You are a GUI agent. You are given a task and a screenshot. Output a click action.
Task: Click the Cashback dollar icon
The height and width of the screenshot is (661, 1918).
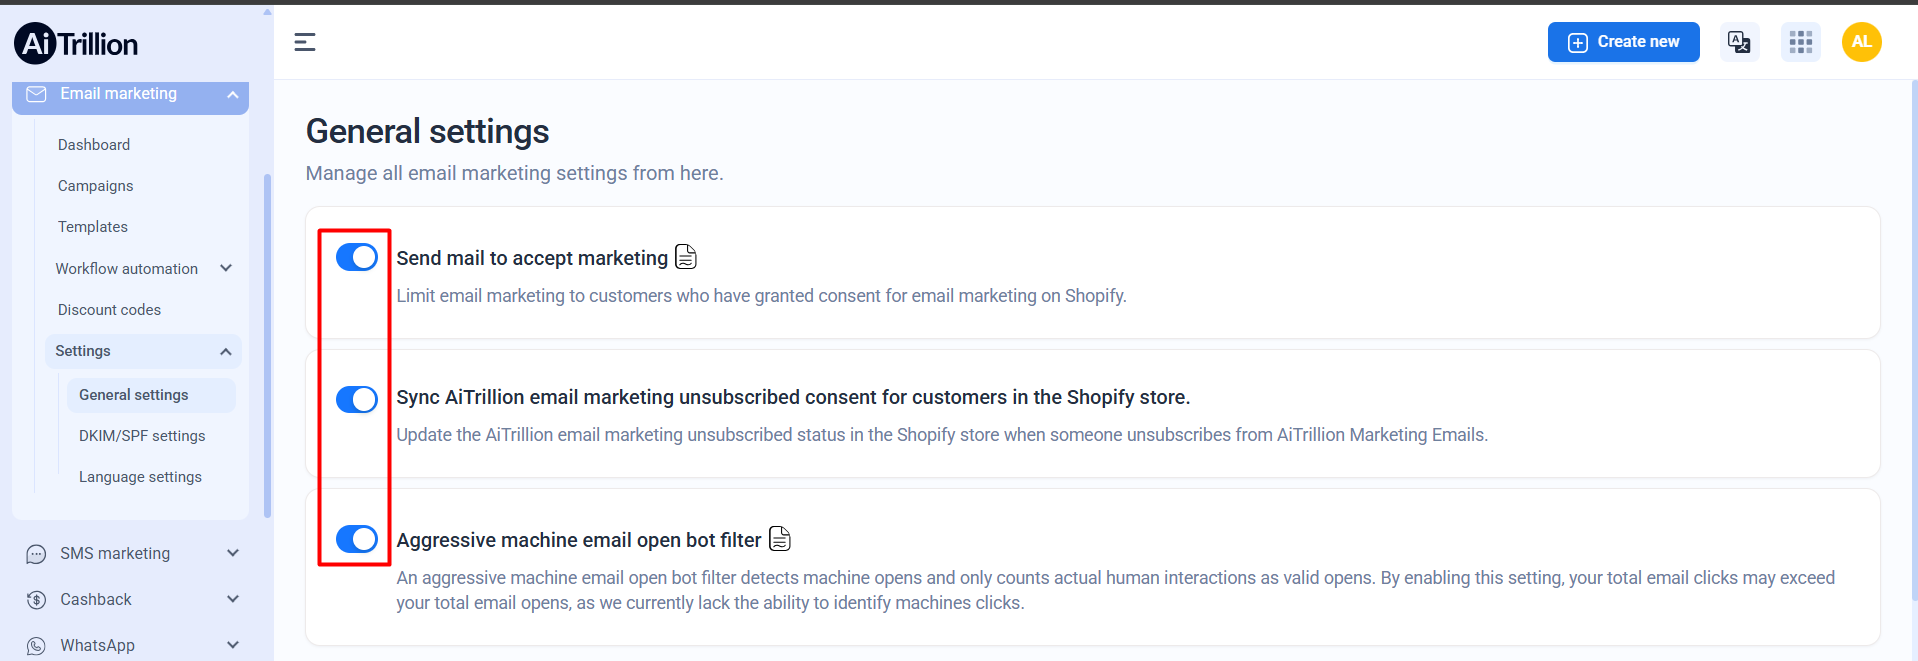coord(37,600)
